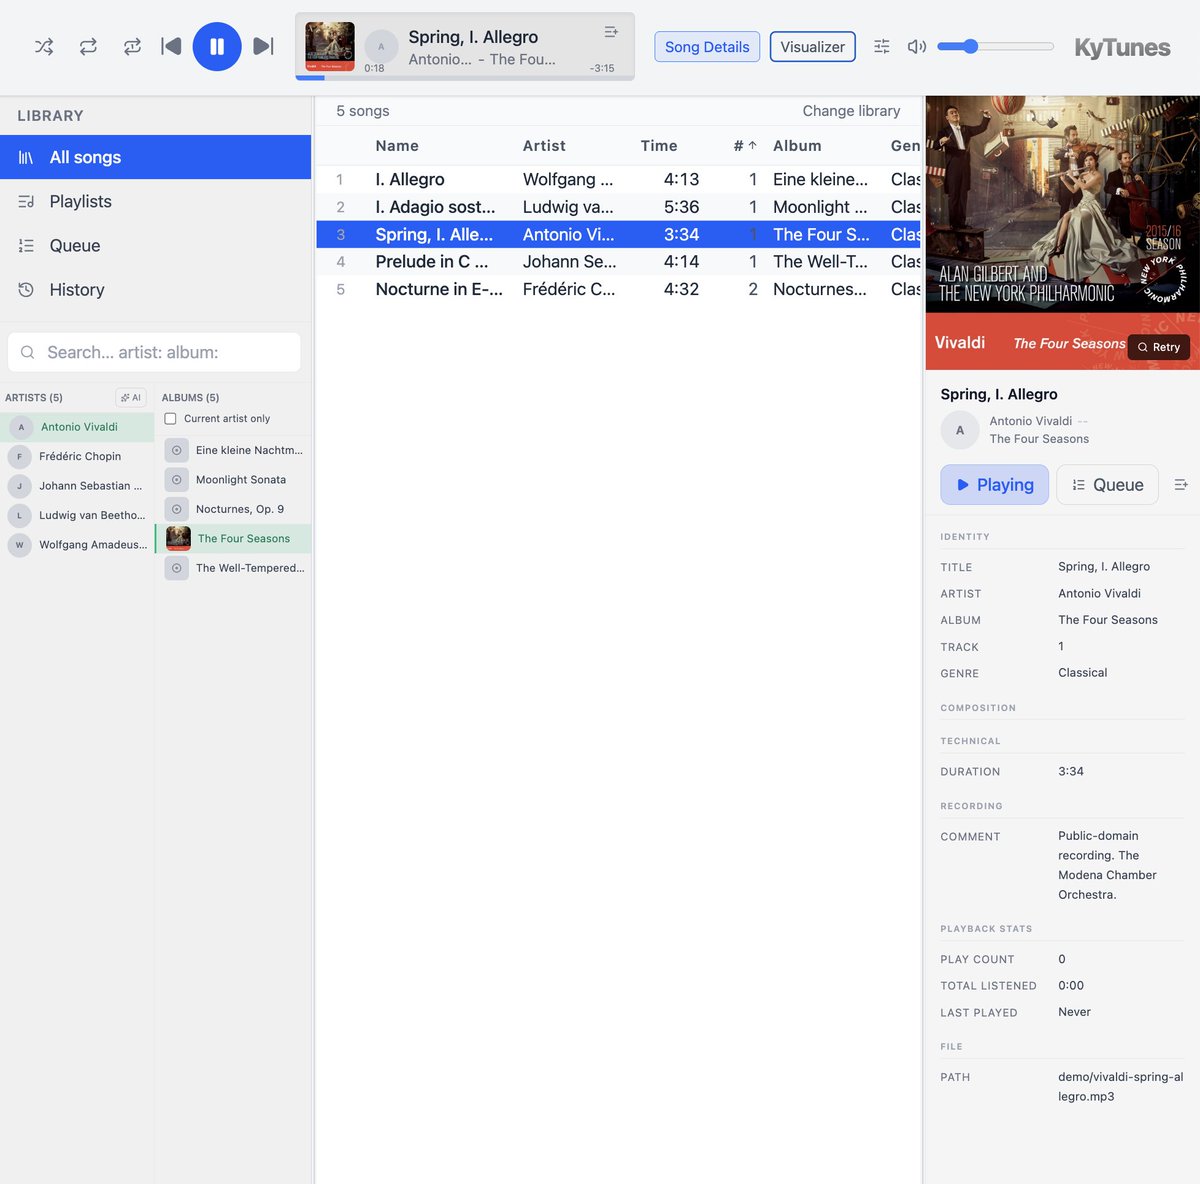
Task: Click the large album cover image
Action: pos(1062,232)
